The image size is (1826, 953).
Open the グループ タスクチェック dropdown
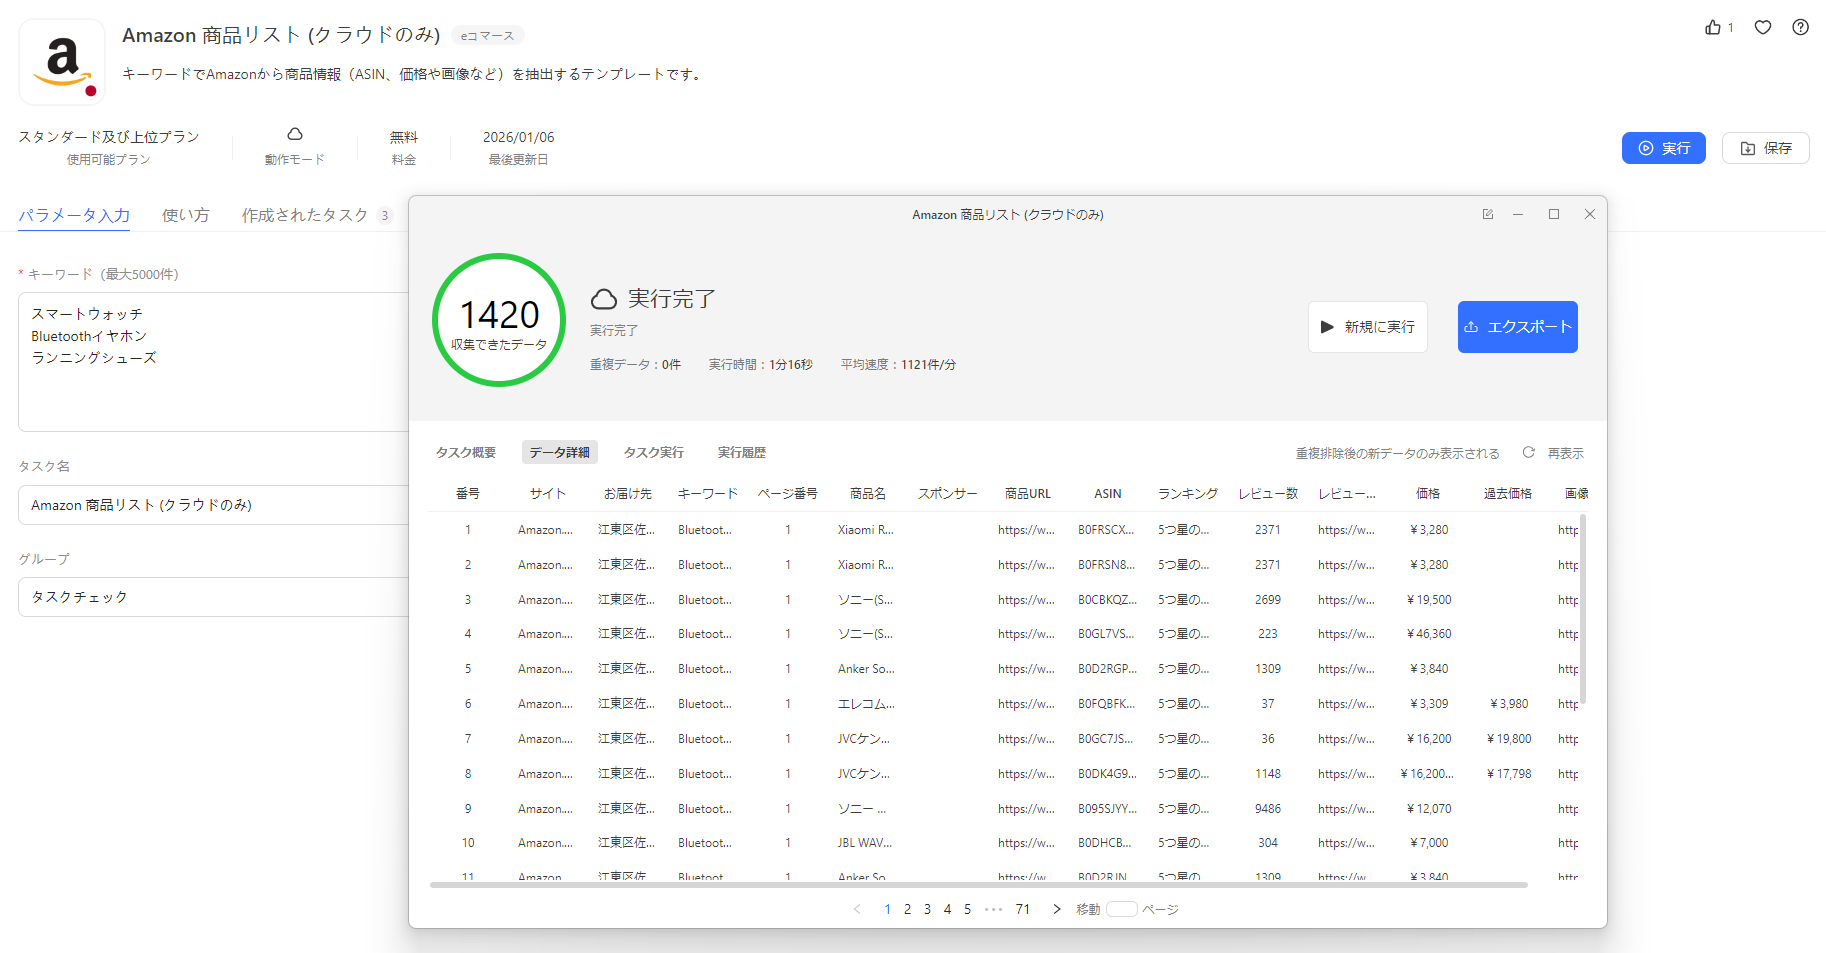pyautogui.click(x=213, y=597)
